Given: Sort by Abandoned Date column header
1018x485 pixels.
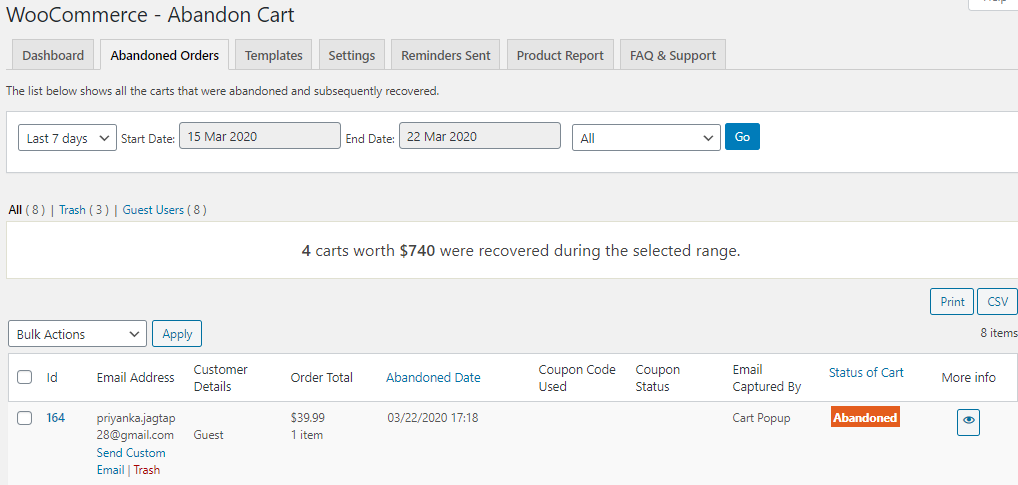Looking at the screenshot, I should [x=433, y=377].
